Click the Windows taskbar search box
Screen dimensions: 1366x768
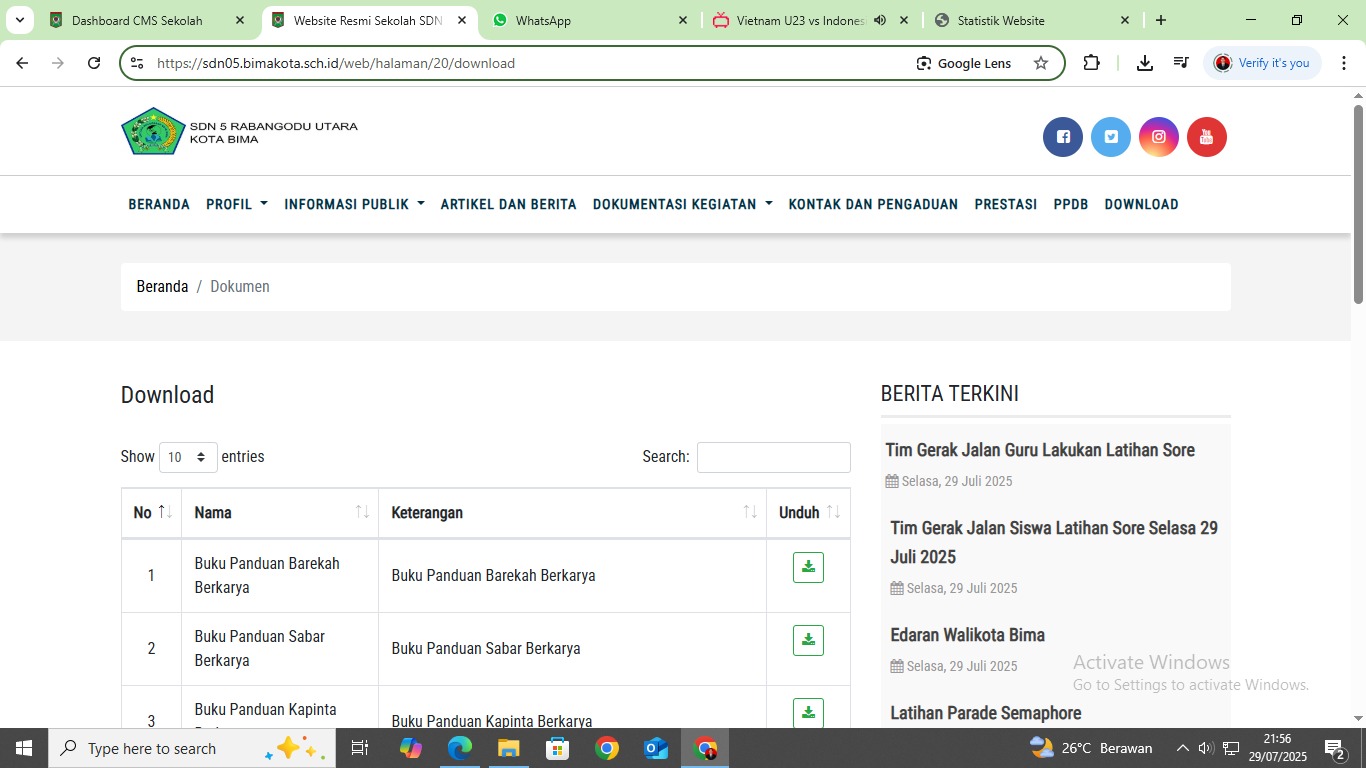pos(192,748)
